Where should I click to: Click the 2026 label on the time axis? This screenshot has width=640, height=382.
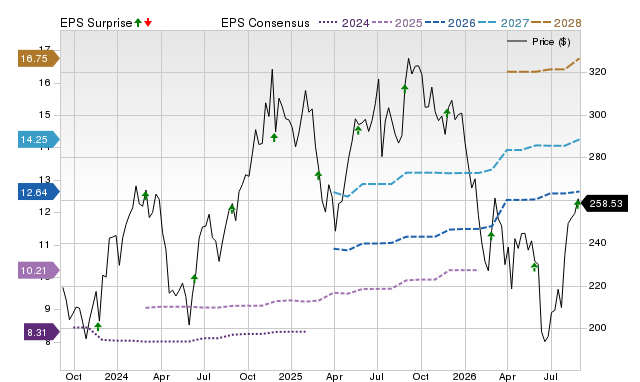pos(464,377)
